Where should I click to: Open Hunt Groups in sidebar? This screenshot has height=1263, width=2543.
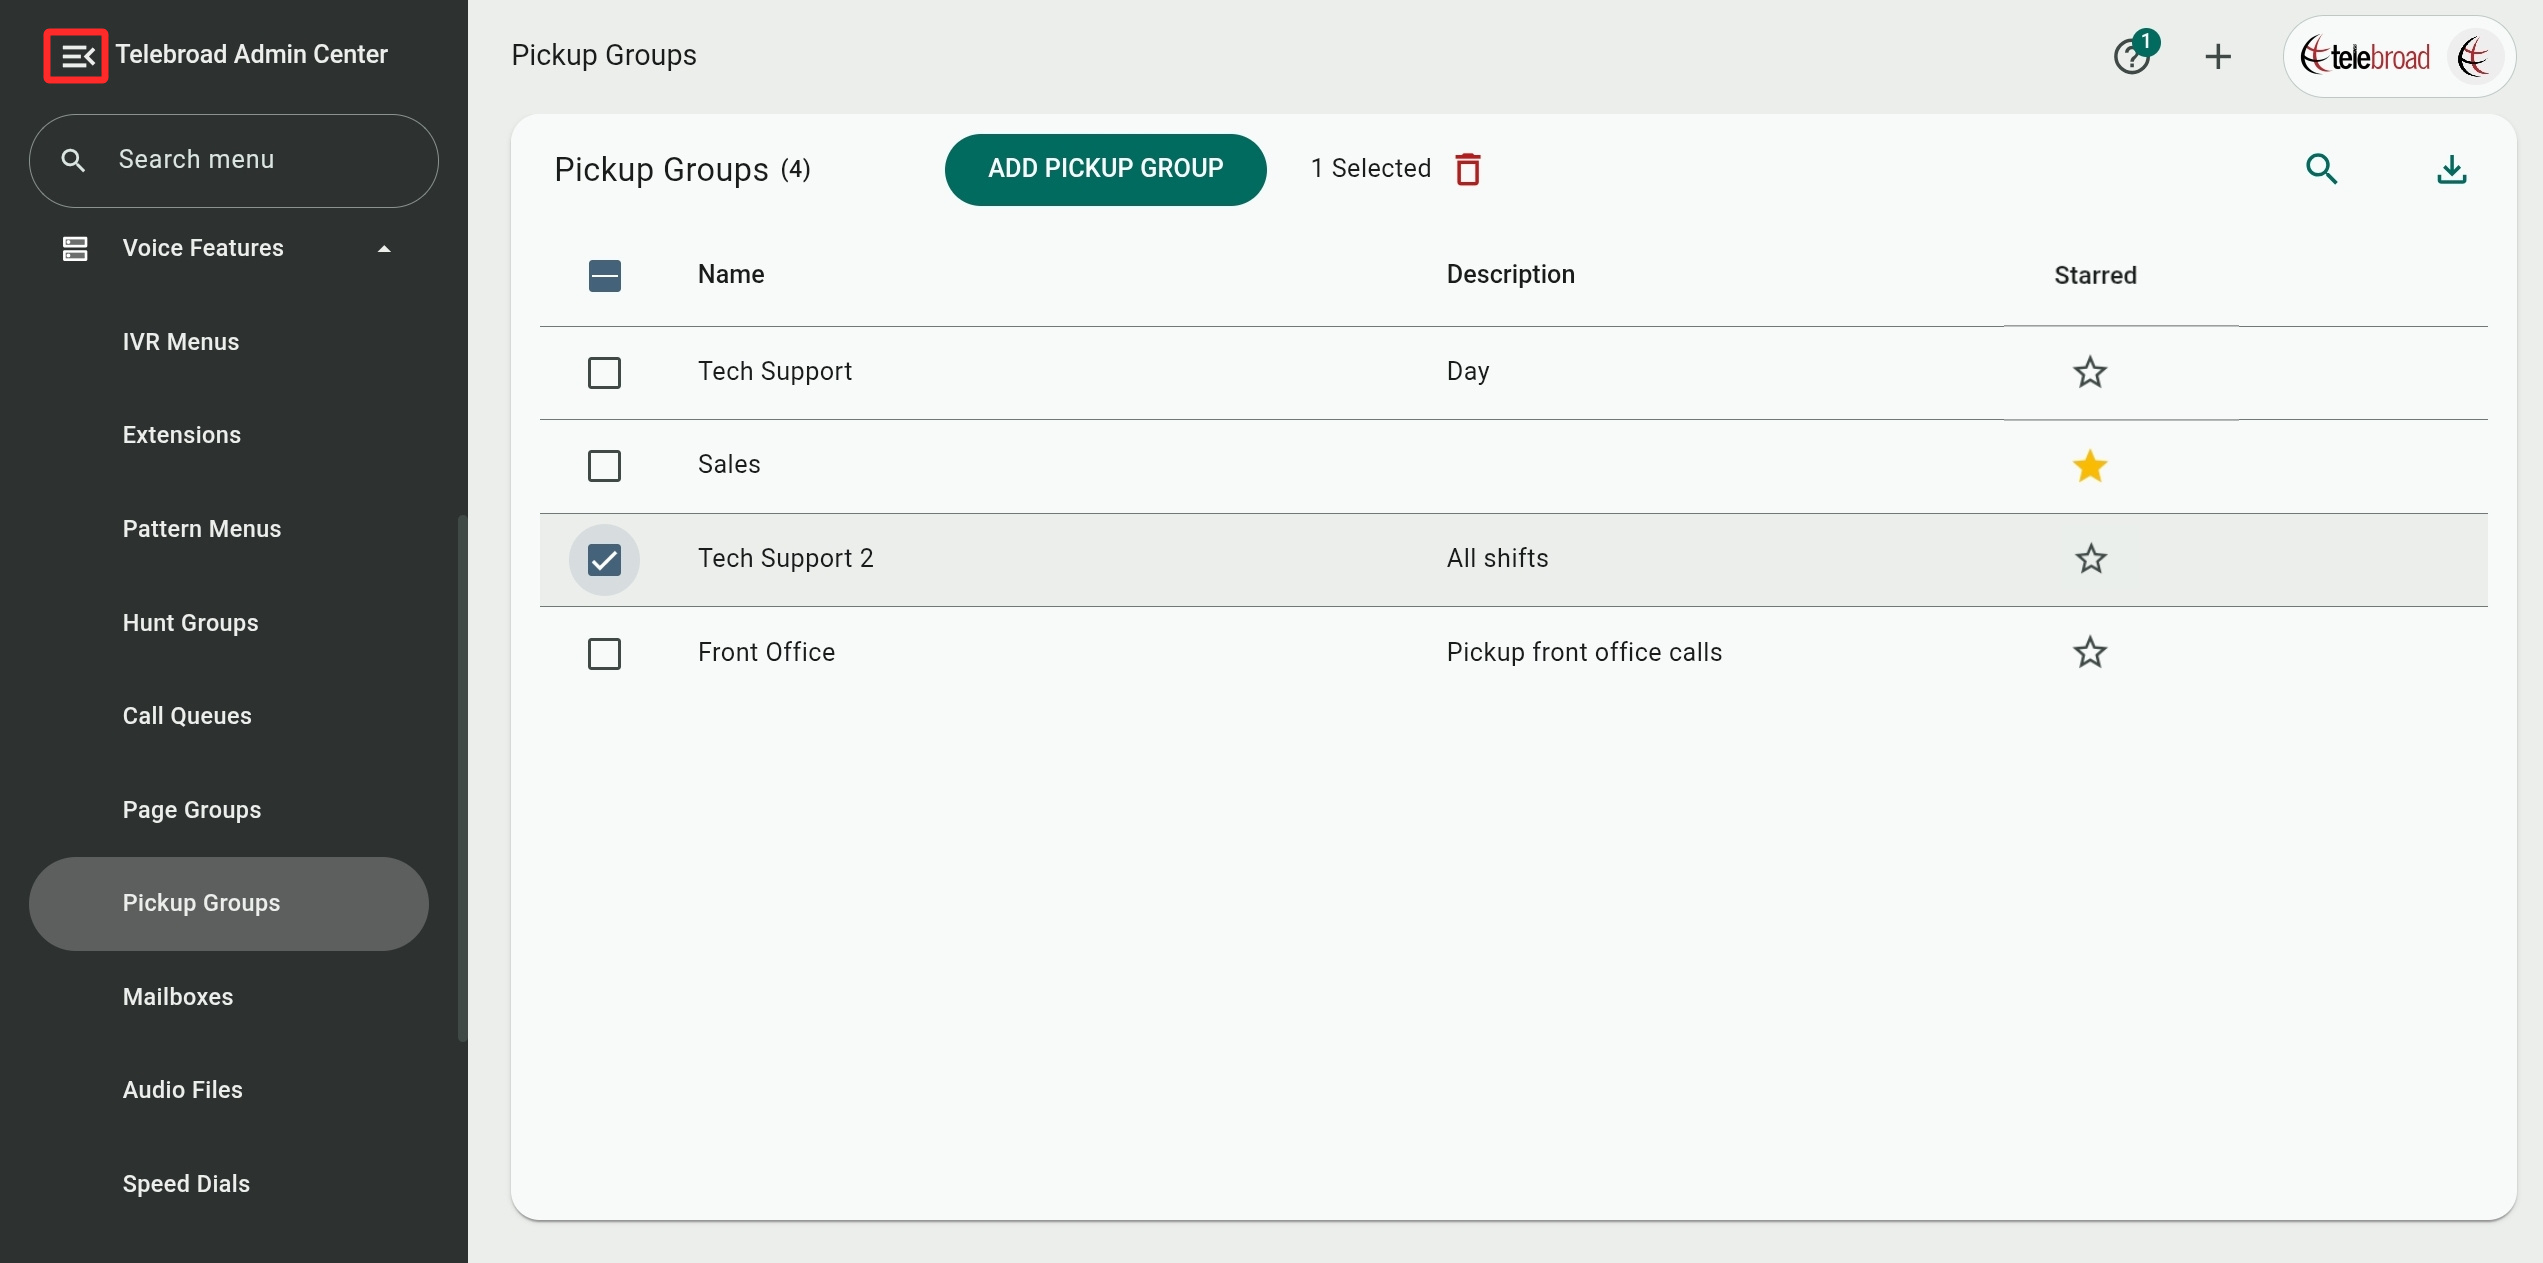click(190, 623)
